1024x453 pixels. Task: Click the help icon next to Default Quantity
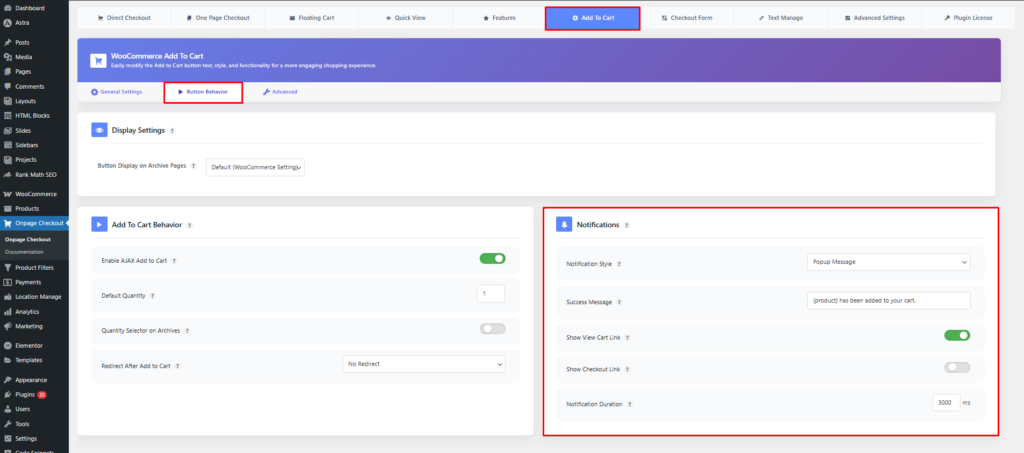[x=152, y=295]
